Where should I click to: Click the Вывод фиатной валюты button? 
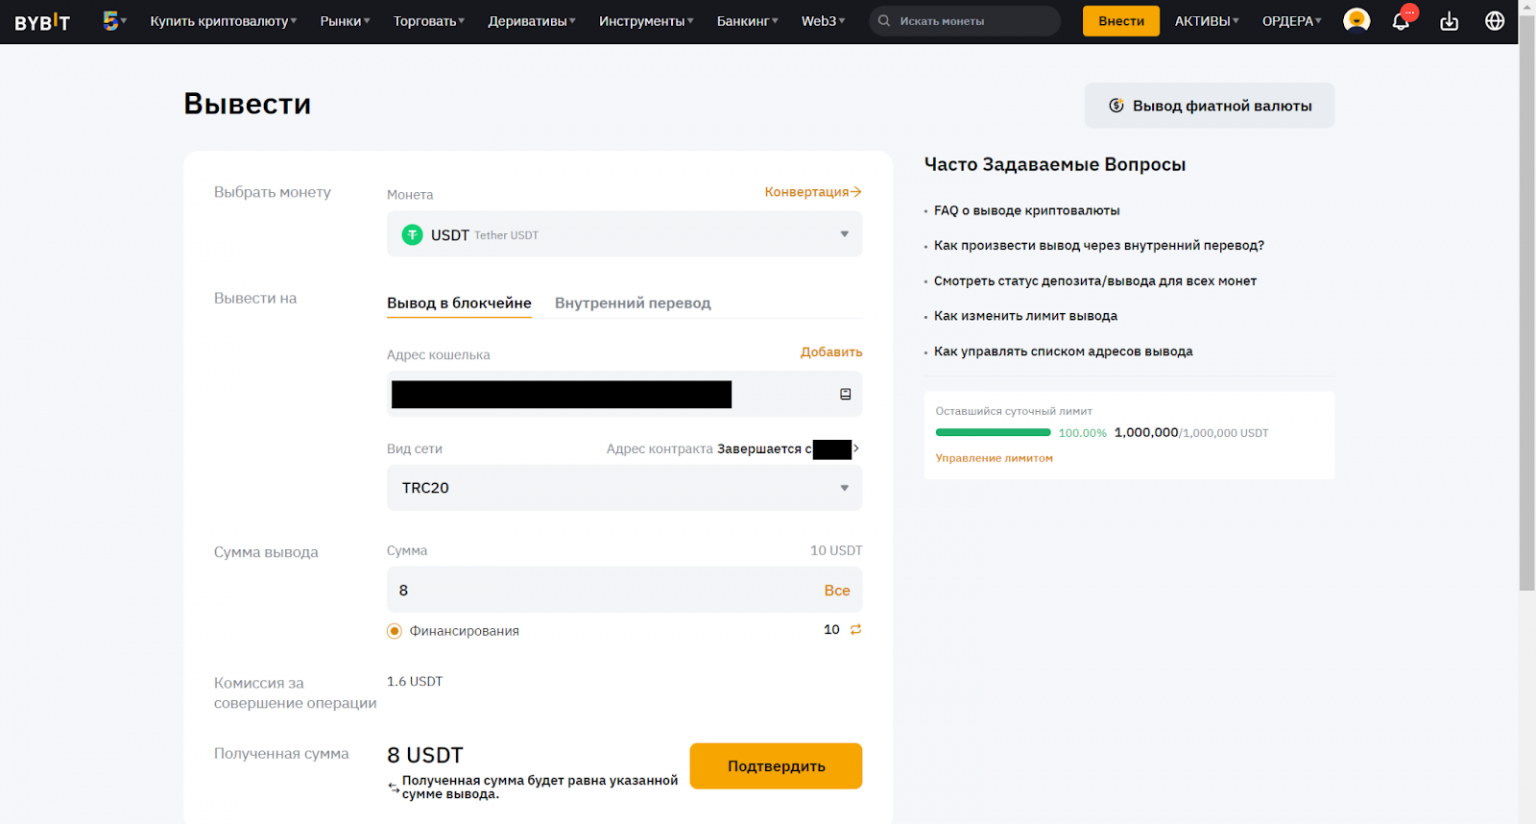1209,106
